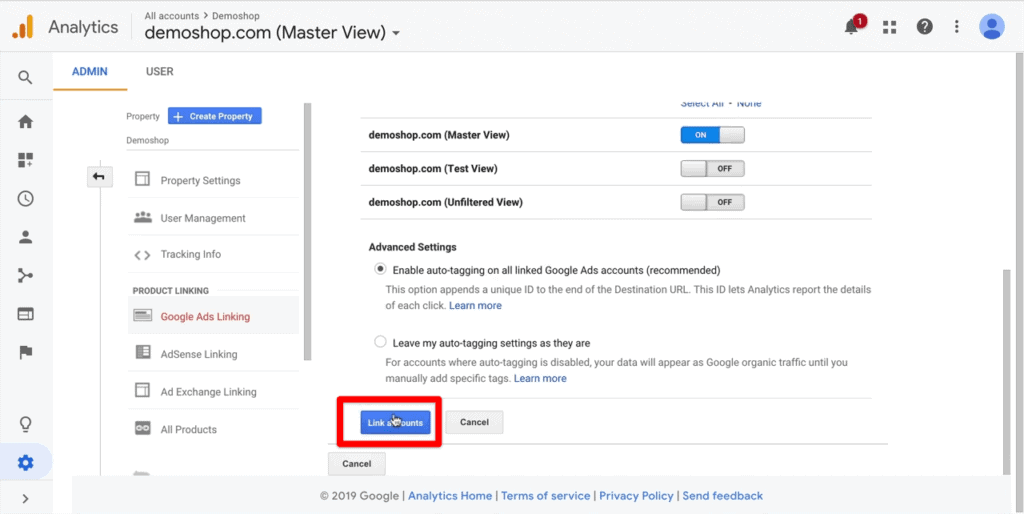Select Leave my auto-tagging settings radio
Screen dimensions: 1024x514
tap(380, 342)
